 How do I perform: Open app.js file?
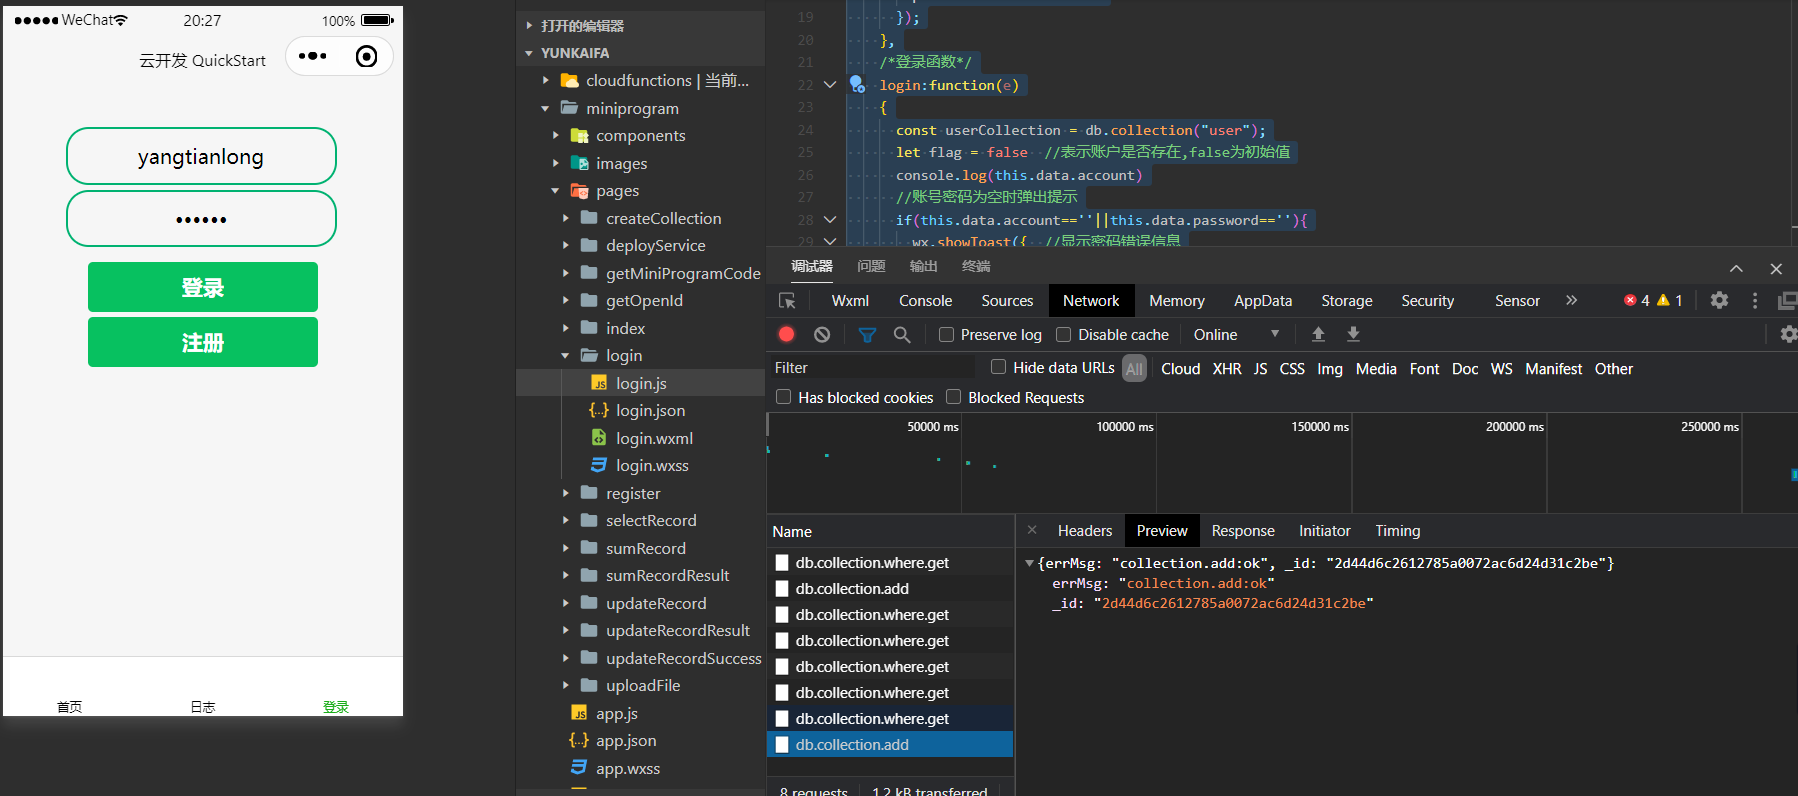616,713
